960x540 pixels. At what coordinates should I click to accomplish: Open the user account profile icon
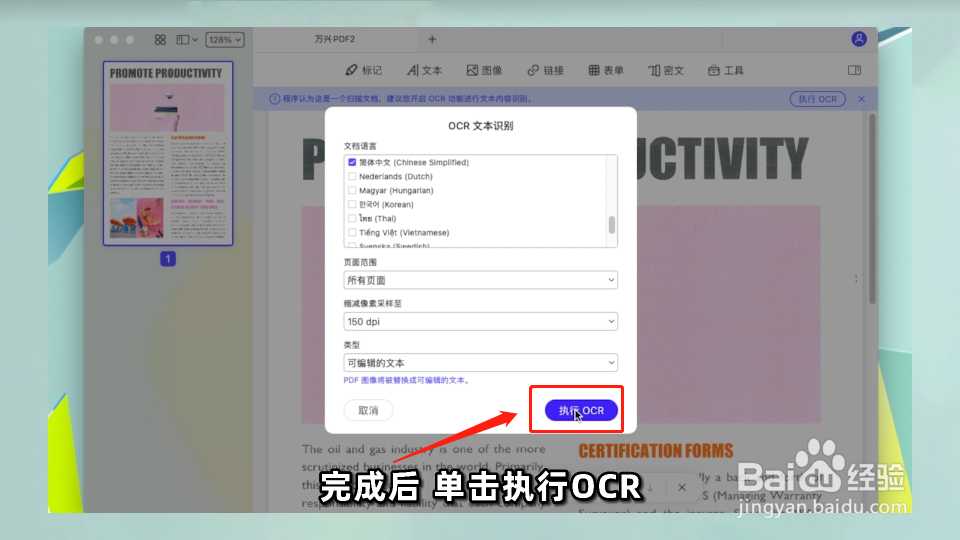pos(859,39)
